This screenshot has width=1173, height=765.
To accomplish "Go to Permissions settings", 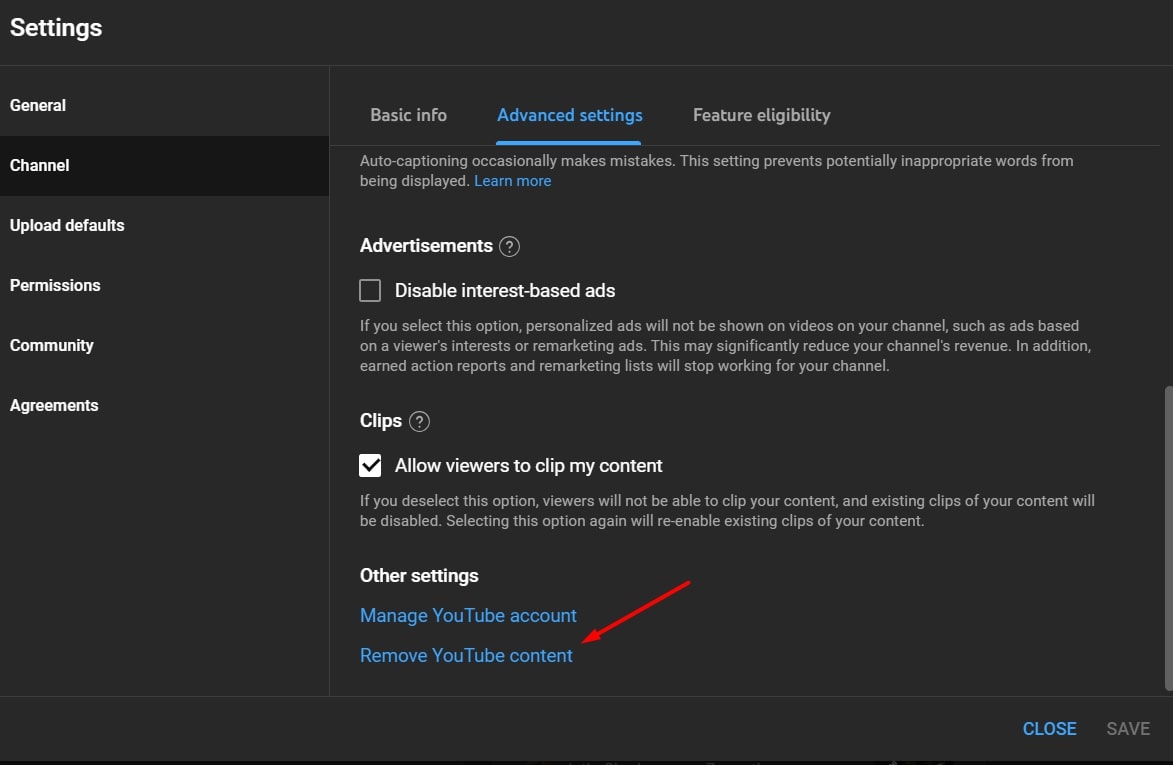I will click(x=165, y=285).
